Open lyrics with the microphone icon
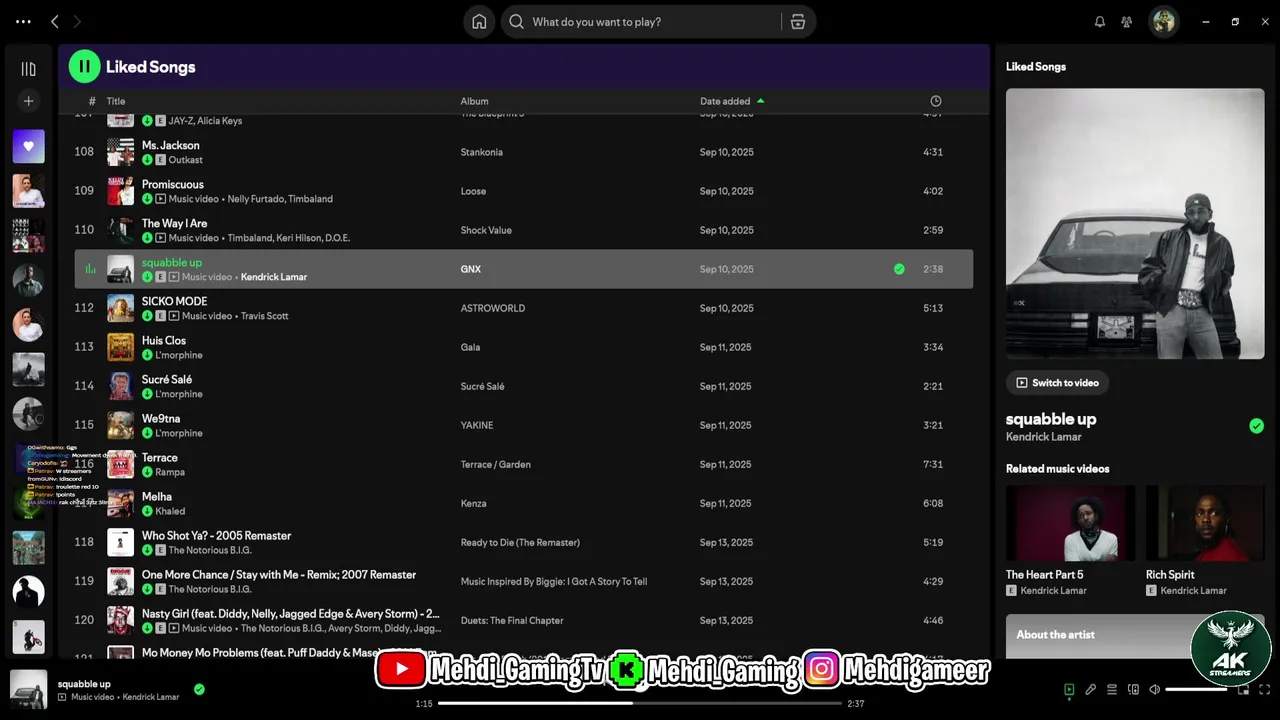Viewport: 1280px width, 720px height. (x=1090, y=689)
